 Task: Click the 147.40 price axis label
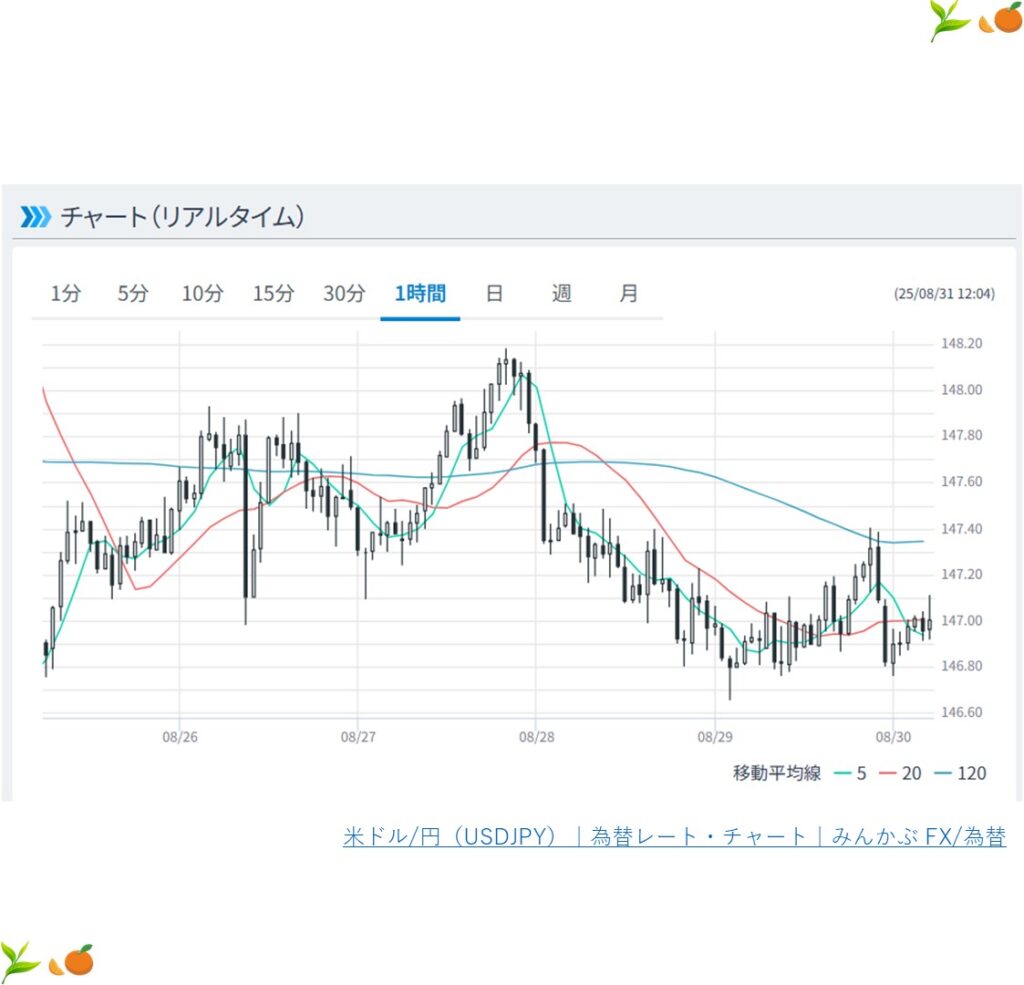(961, 528)
